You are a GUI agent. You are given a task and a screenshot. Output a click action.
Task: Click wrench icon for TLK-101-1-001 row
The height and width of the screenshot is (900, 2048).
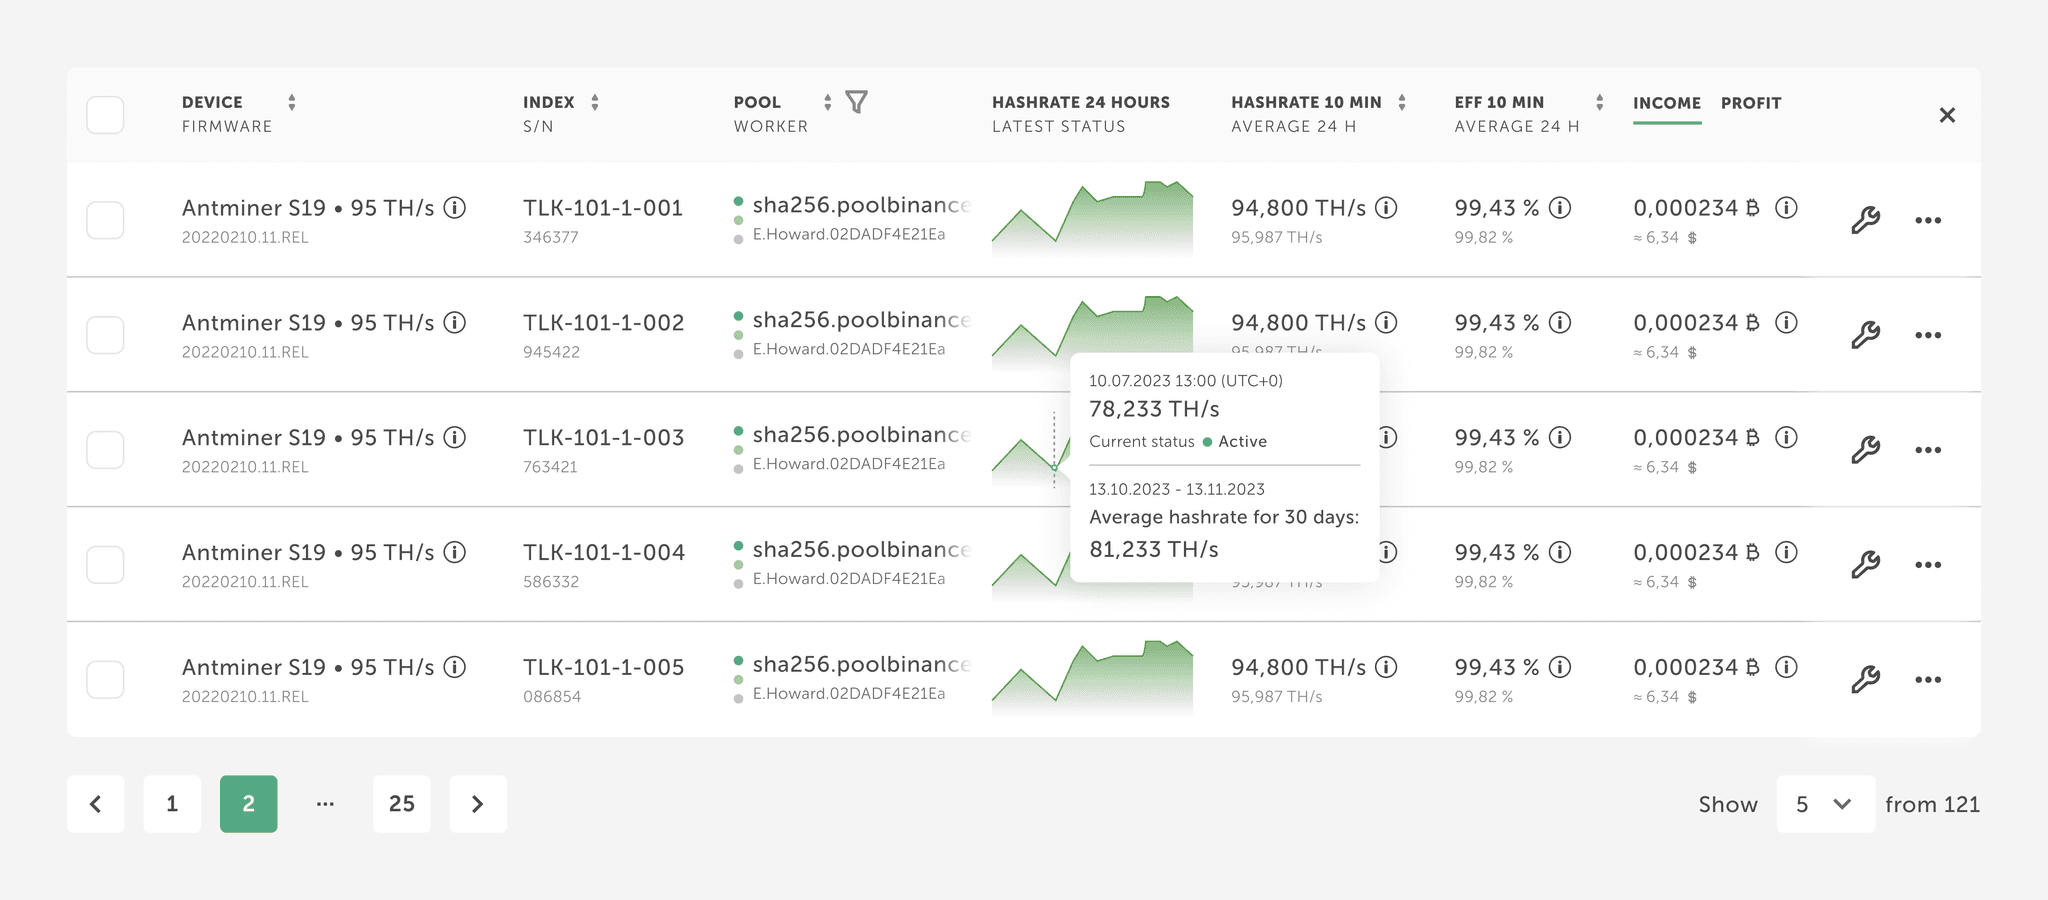(x=1865, y=220)
